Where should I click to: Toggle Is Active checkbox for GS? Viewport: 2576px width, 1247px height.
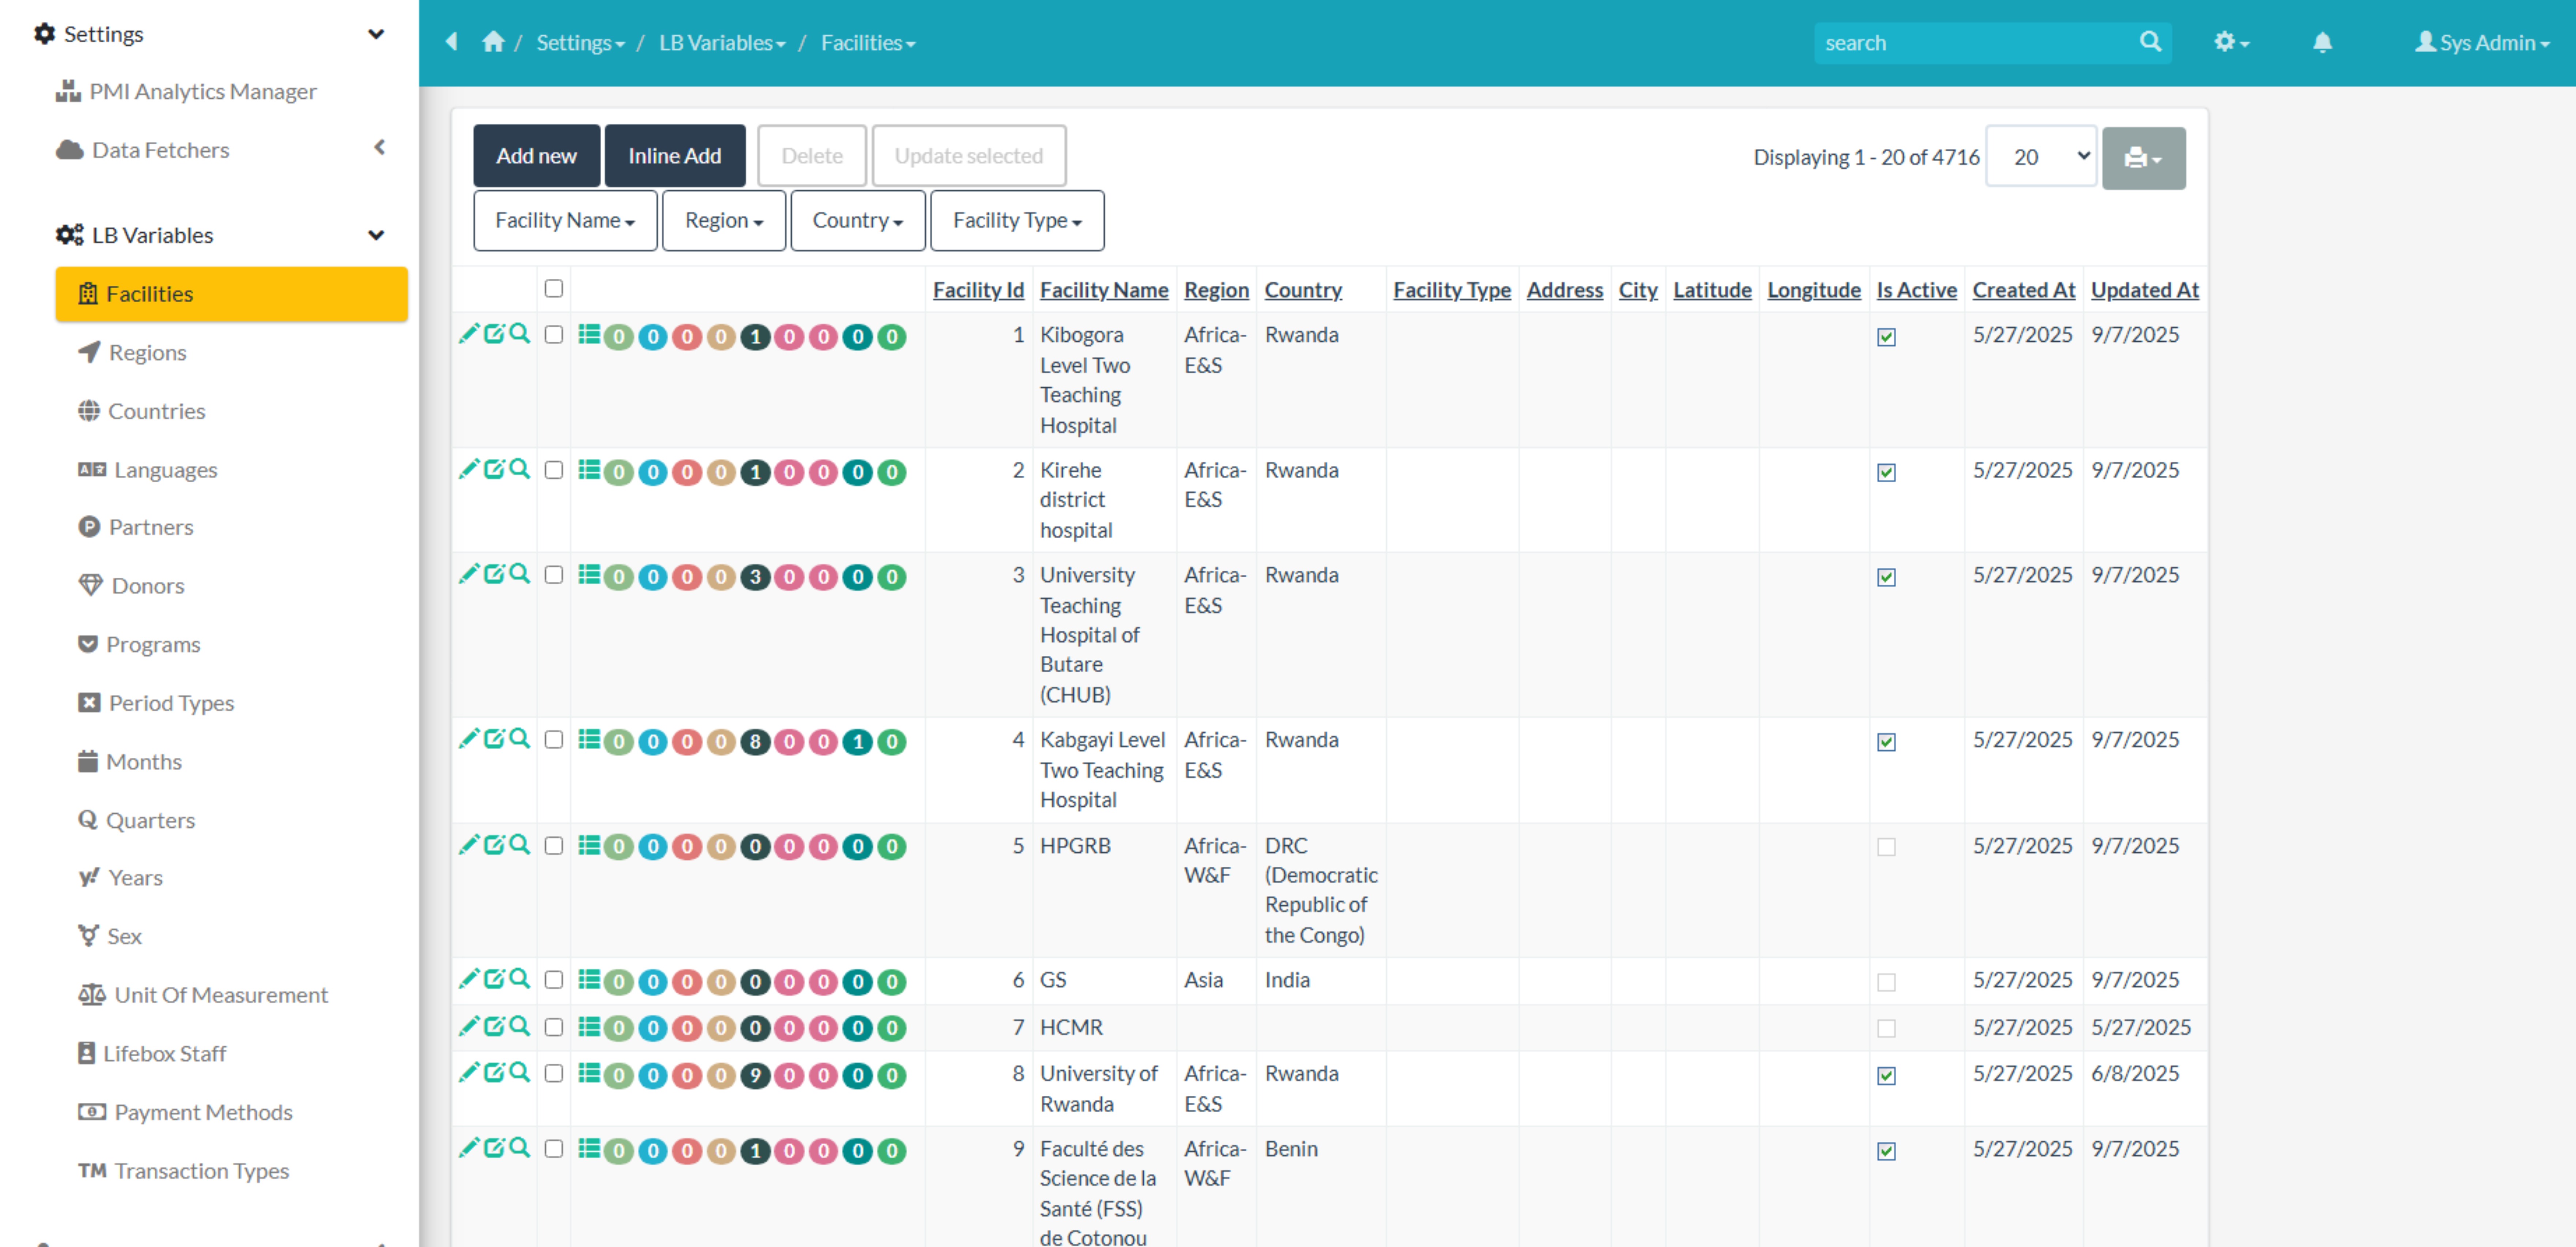(x=1886, y=982)
